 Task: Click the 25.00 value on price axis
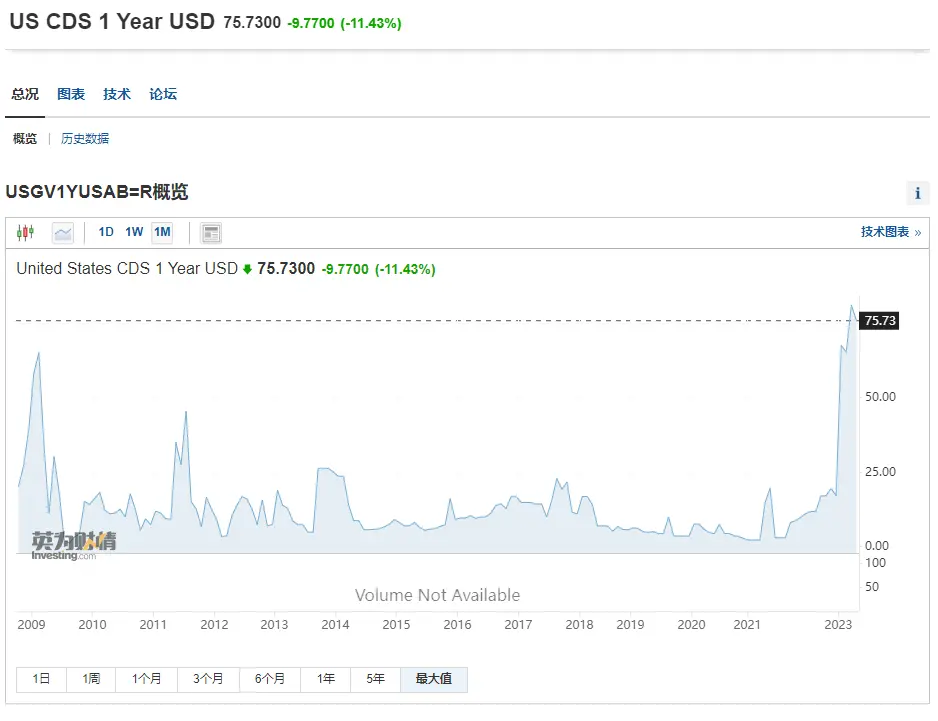880,471
